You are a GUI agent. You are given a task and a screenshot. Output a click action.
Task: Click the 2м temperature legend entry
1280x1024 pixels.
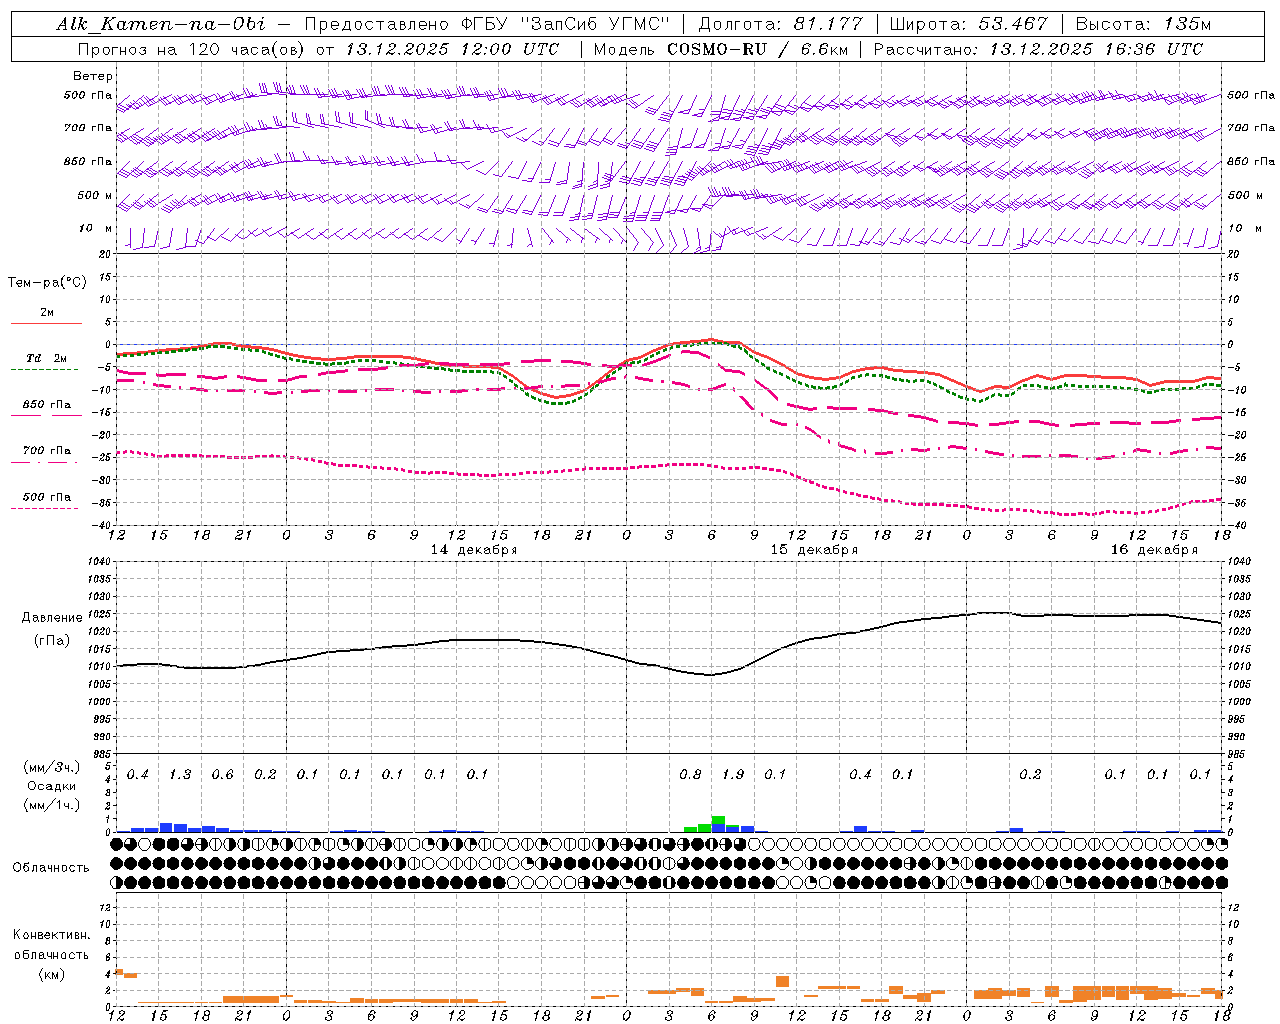pos(47,313)
